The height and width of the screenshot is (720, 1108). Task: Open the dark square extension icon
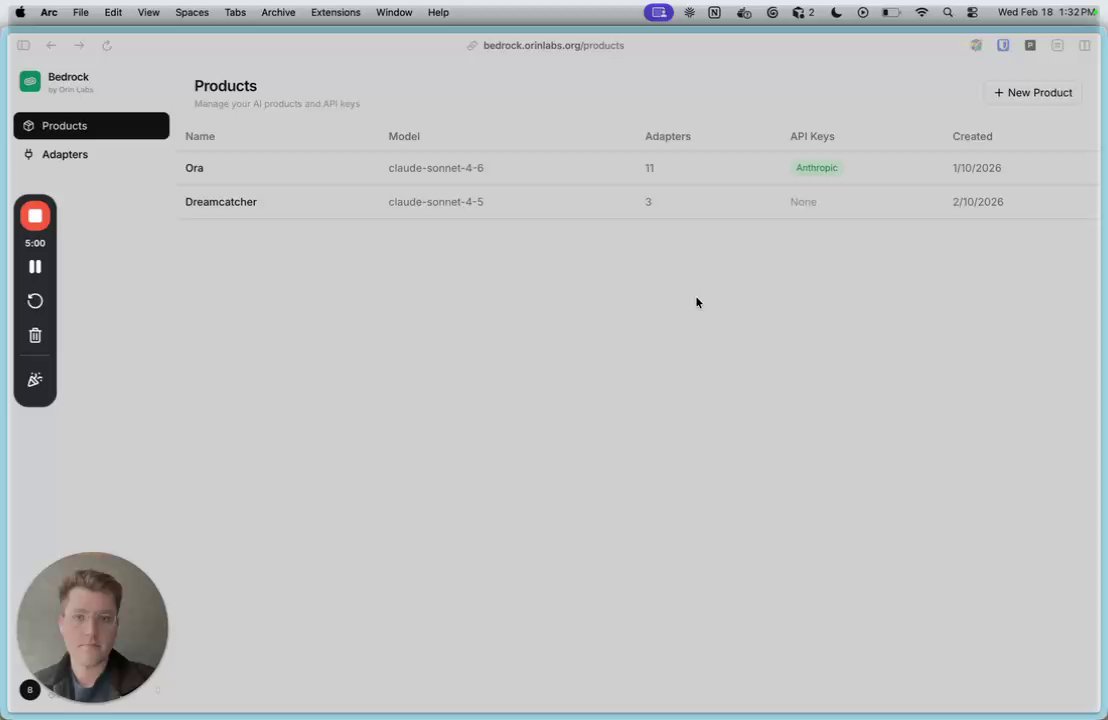coord(1030,45)
